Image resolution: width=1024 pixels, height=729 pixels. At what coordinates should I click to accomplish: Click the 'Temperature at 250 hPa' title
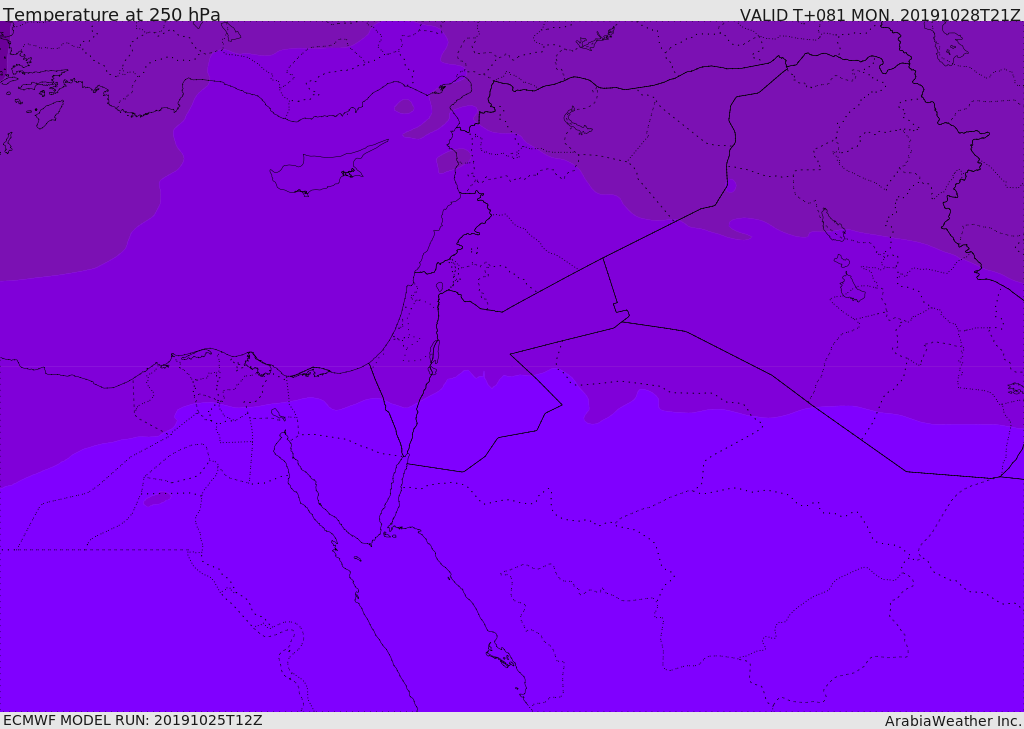(112, 14)
